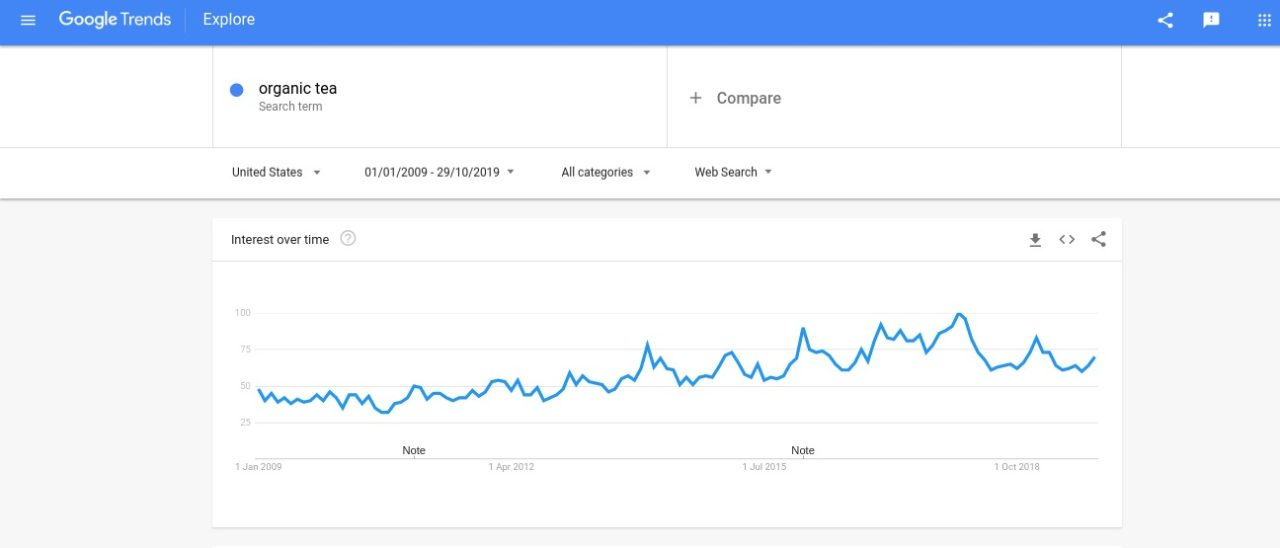The width and height of the screenshot is (1280, 548).
Task: Expand the All categories dropdown
Action: (606, 172)
